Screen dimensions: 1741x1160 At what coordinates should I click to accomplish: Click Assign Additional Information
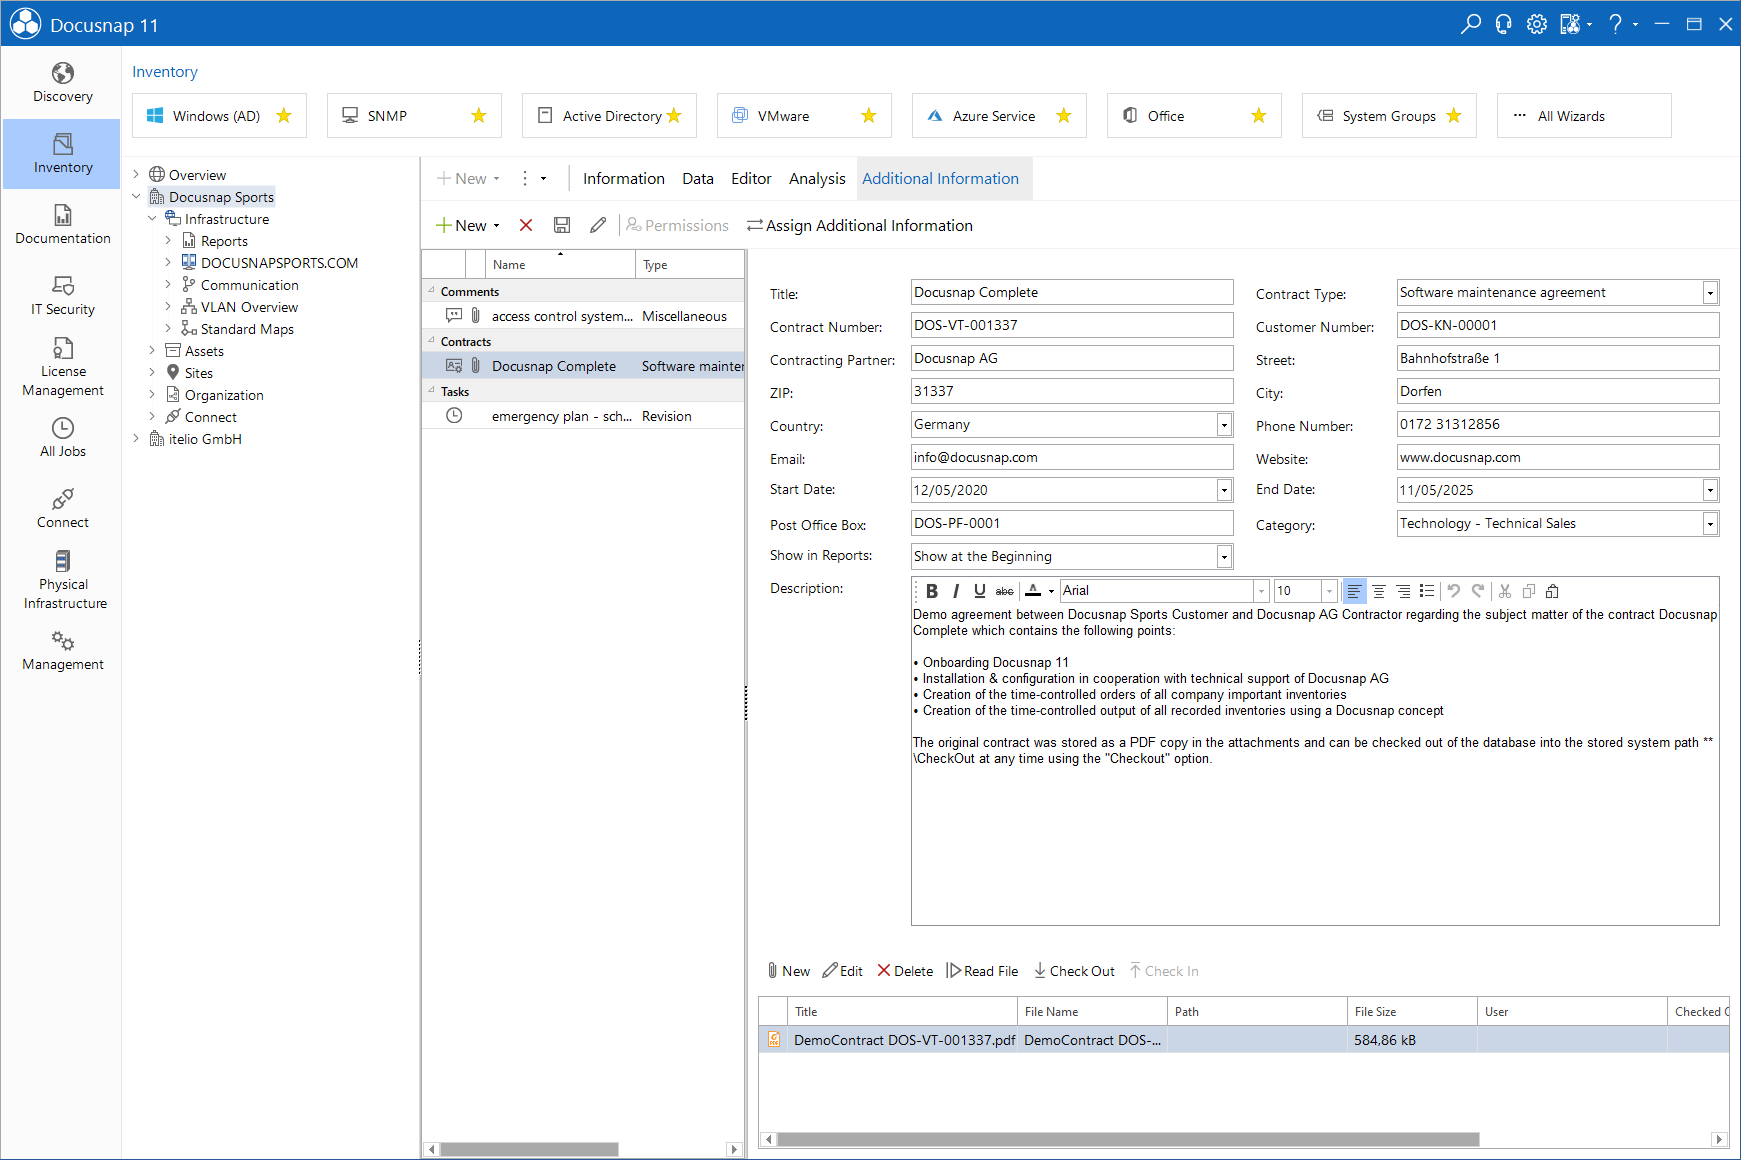coord(860,226)
